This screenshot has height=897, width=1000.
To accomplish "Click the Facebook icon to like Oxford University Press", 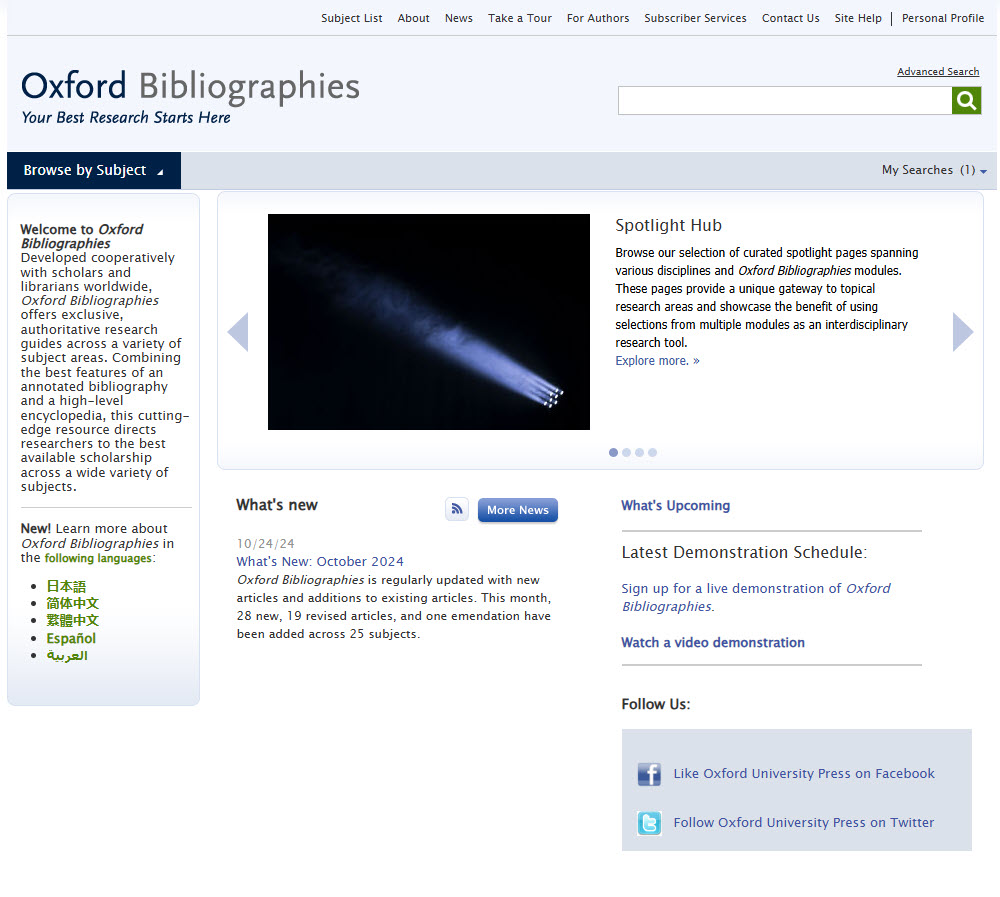I will tap(649, 773).
